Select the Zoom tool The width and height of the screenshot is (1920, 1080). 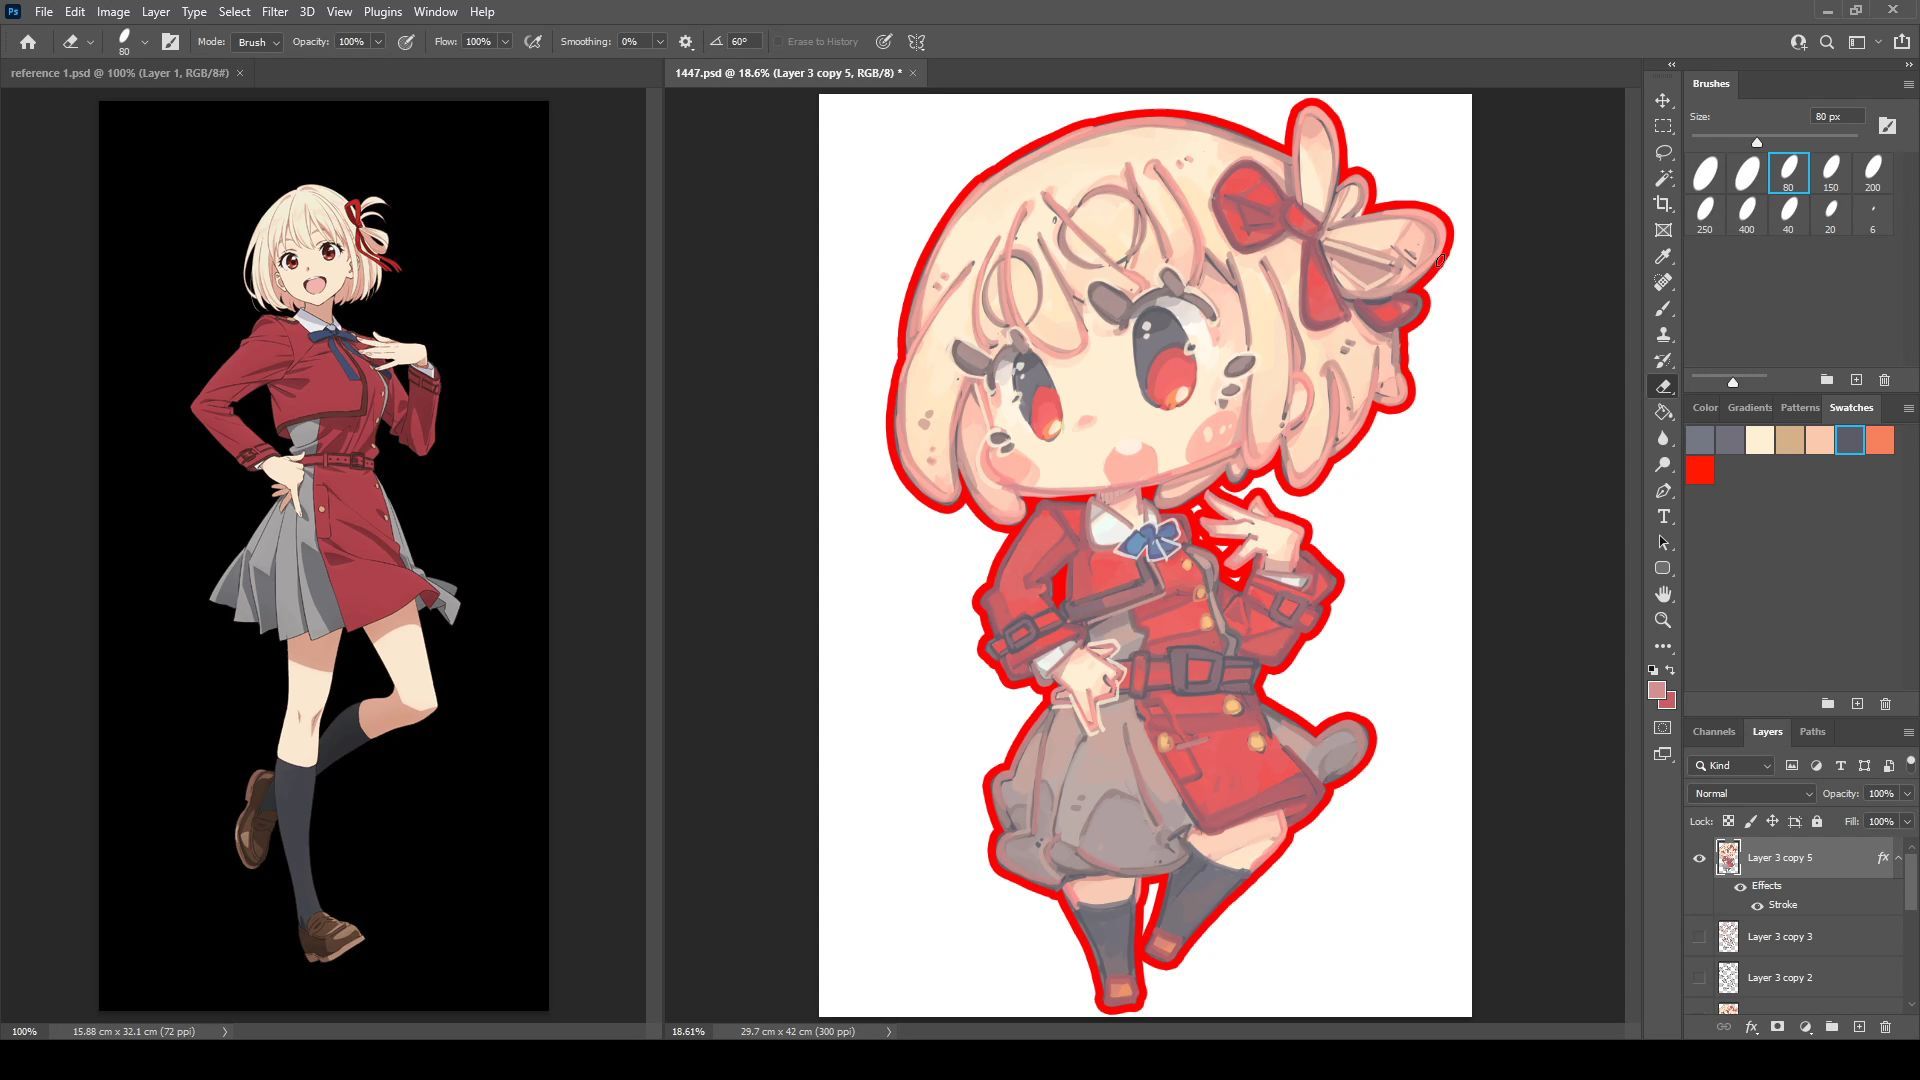click(x=1663, y=621)
